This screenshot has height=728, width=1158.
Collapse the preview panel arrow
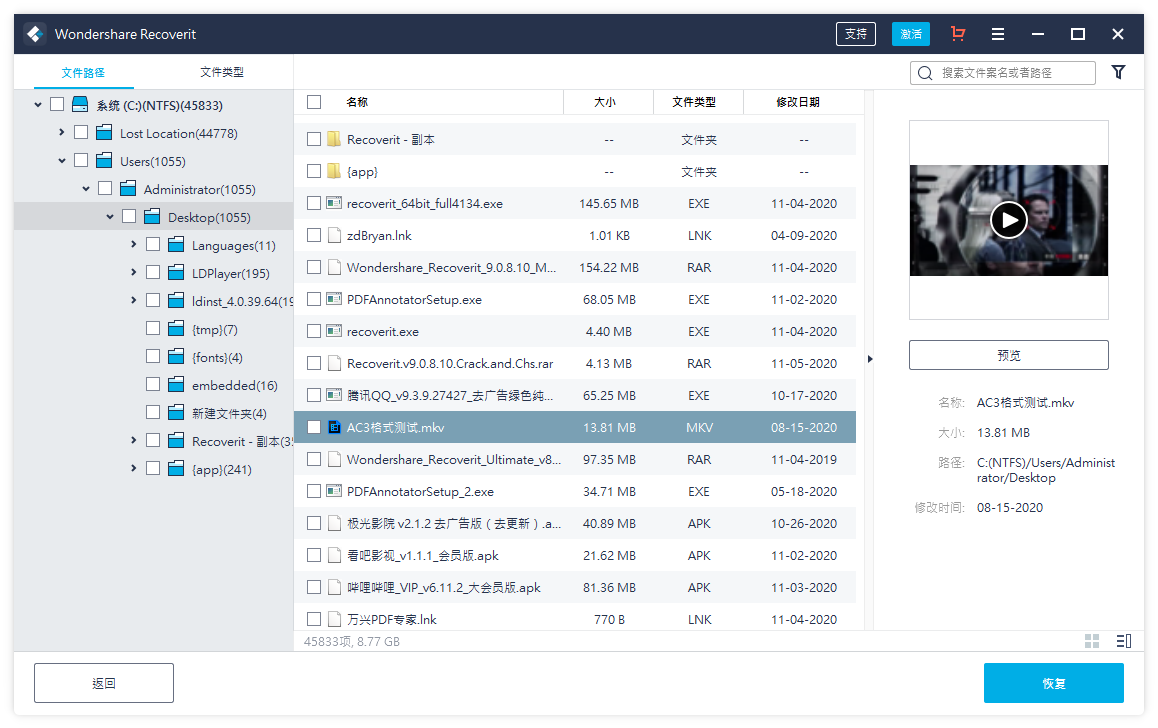click(870, 359)
